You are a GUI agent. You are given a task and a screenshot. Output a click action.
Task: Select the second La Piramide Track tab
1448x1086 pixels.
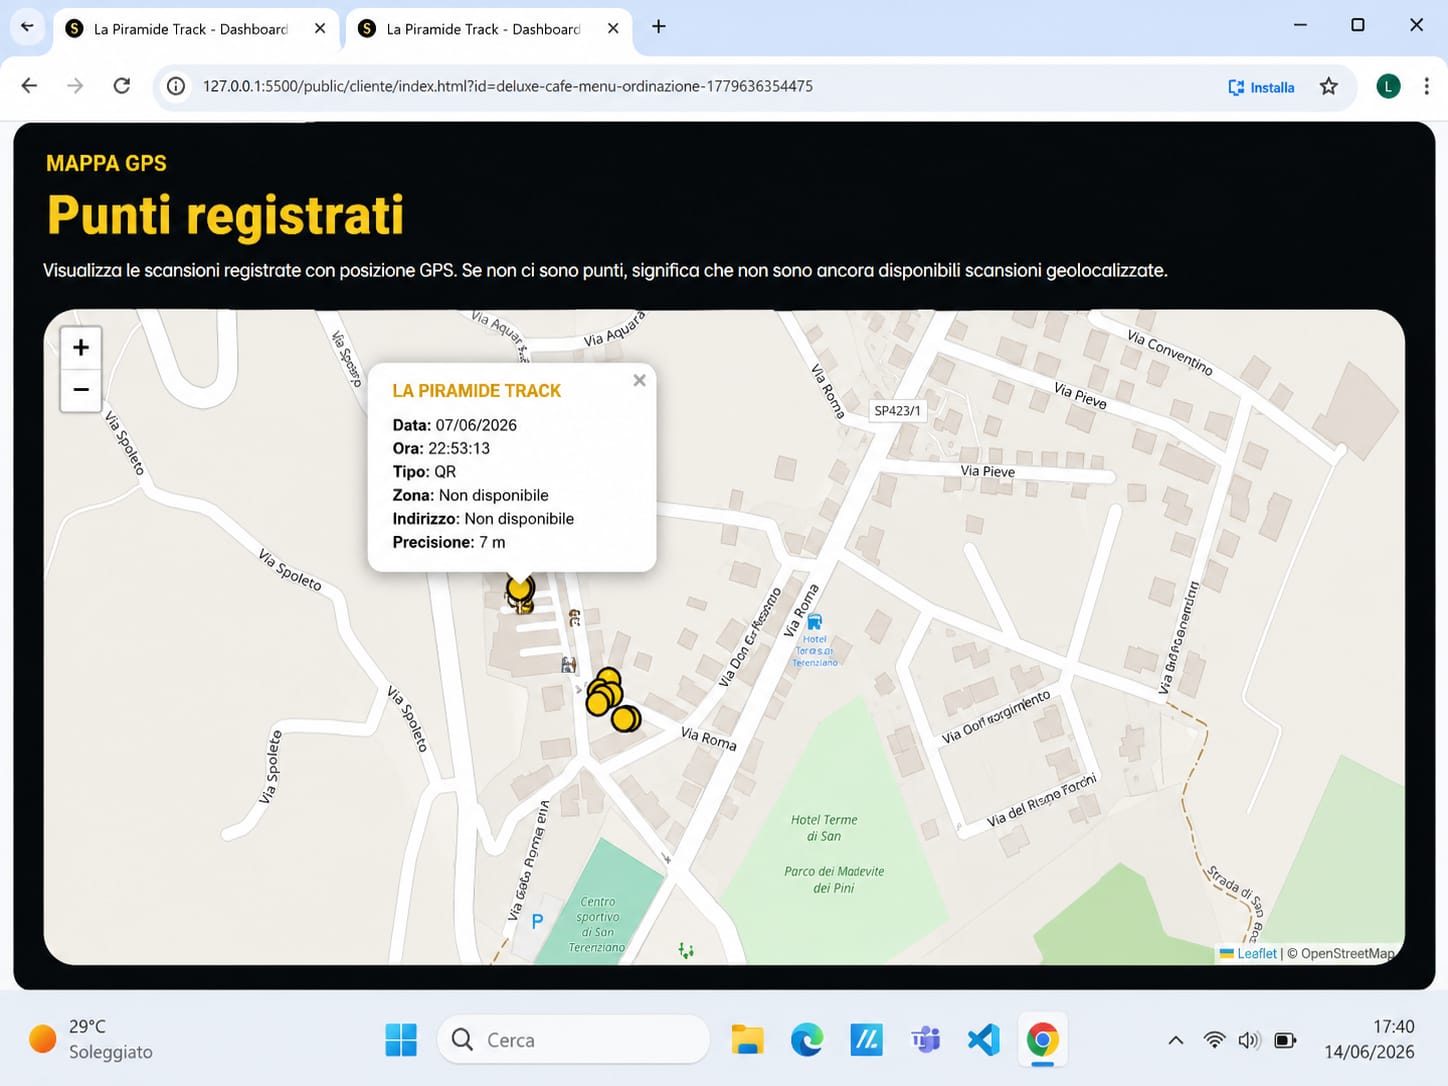click(x=488, y=29)
